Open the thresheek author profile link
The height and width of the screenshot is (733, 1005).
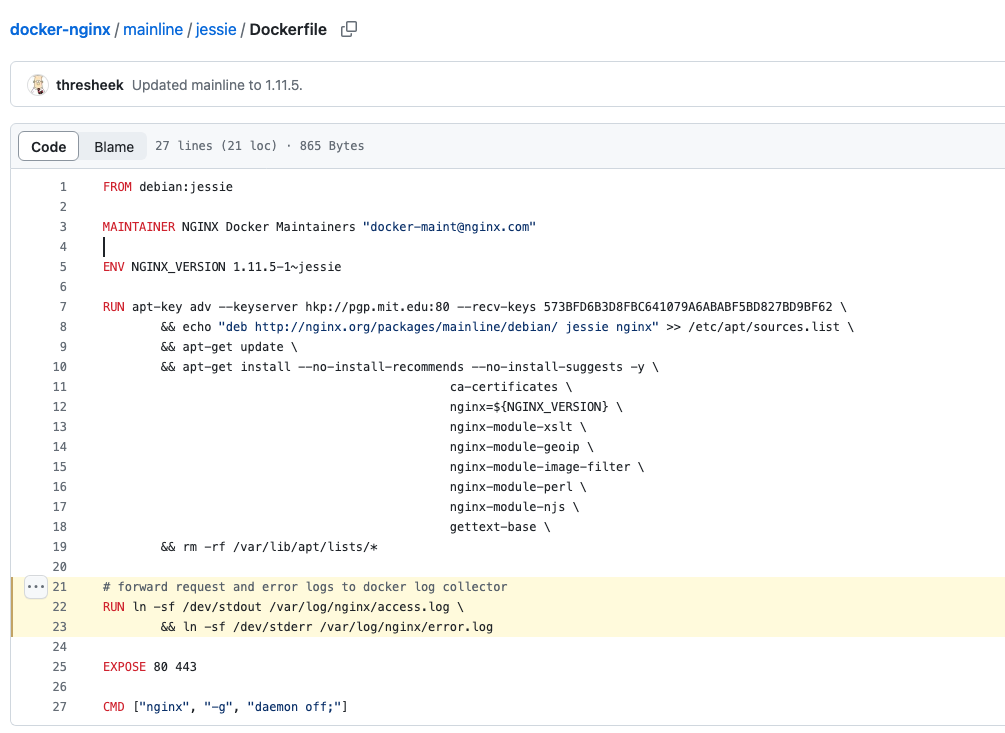(90, 85)
